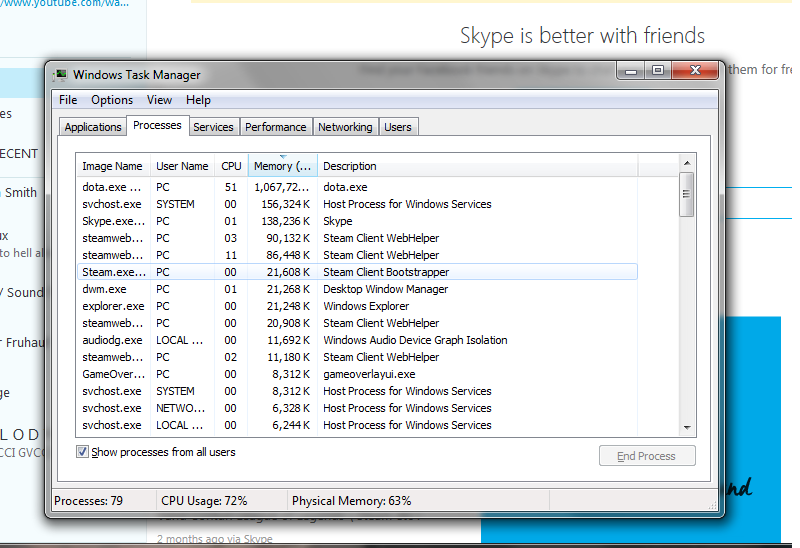Screen dimensions: 800x548
Task: Click Smith contact in Skype sidebar
Action: (21, 193)
